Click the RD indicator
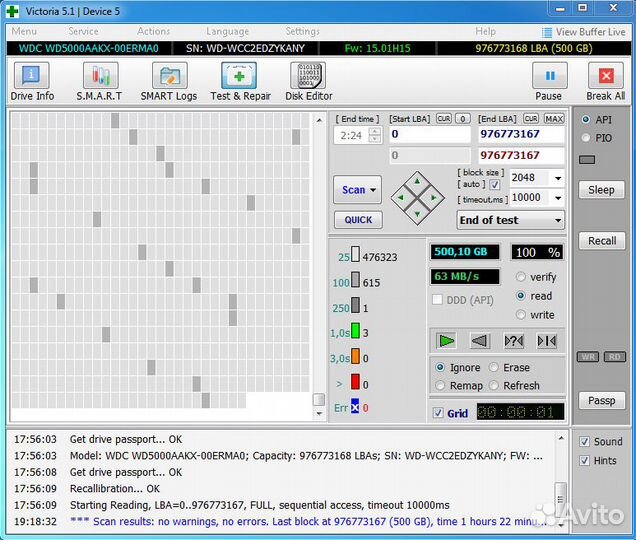 point(615,357)
